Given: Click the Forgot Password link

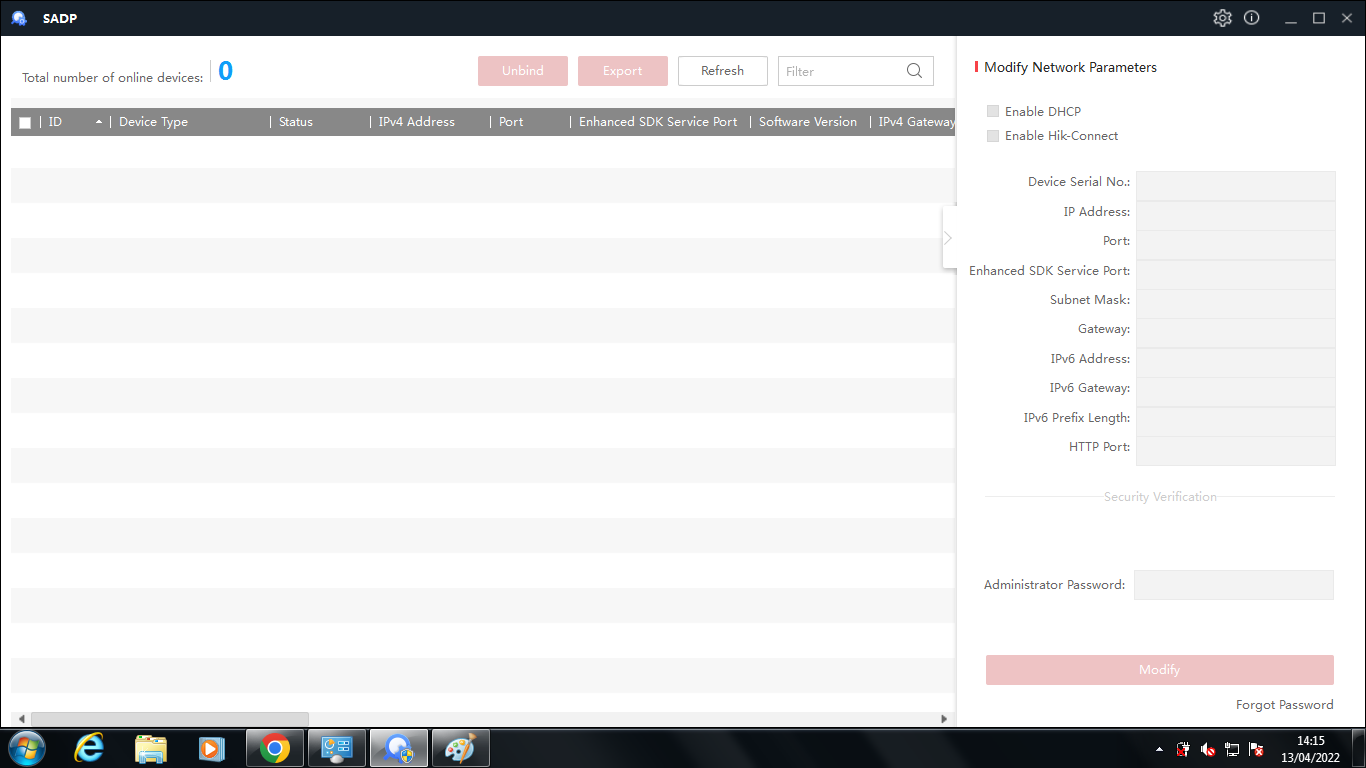Looking at the screenshot, I should pyautogui.click(x=1284, y=705).
